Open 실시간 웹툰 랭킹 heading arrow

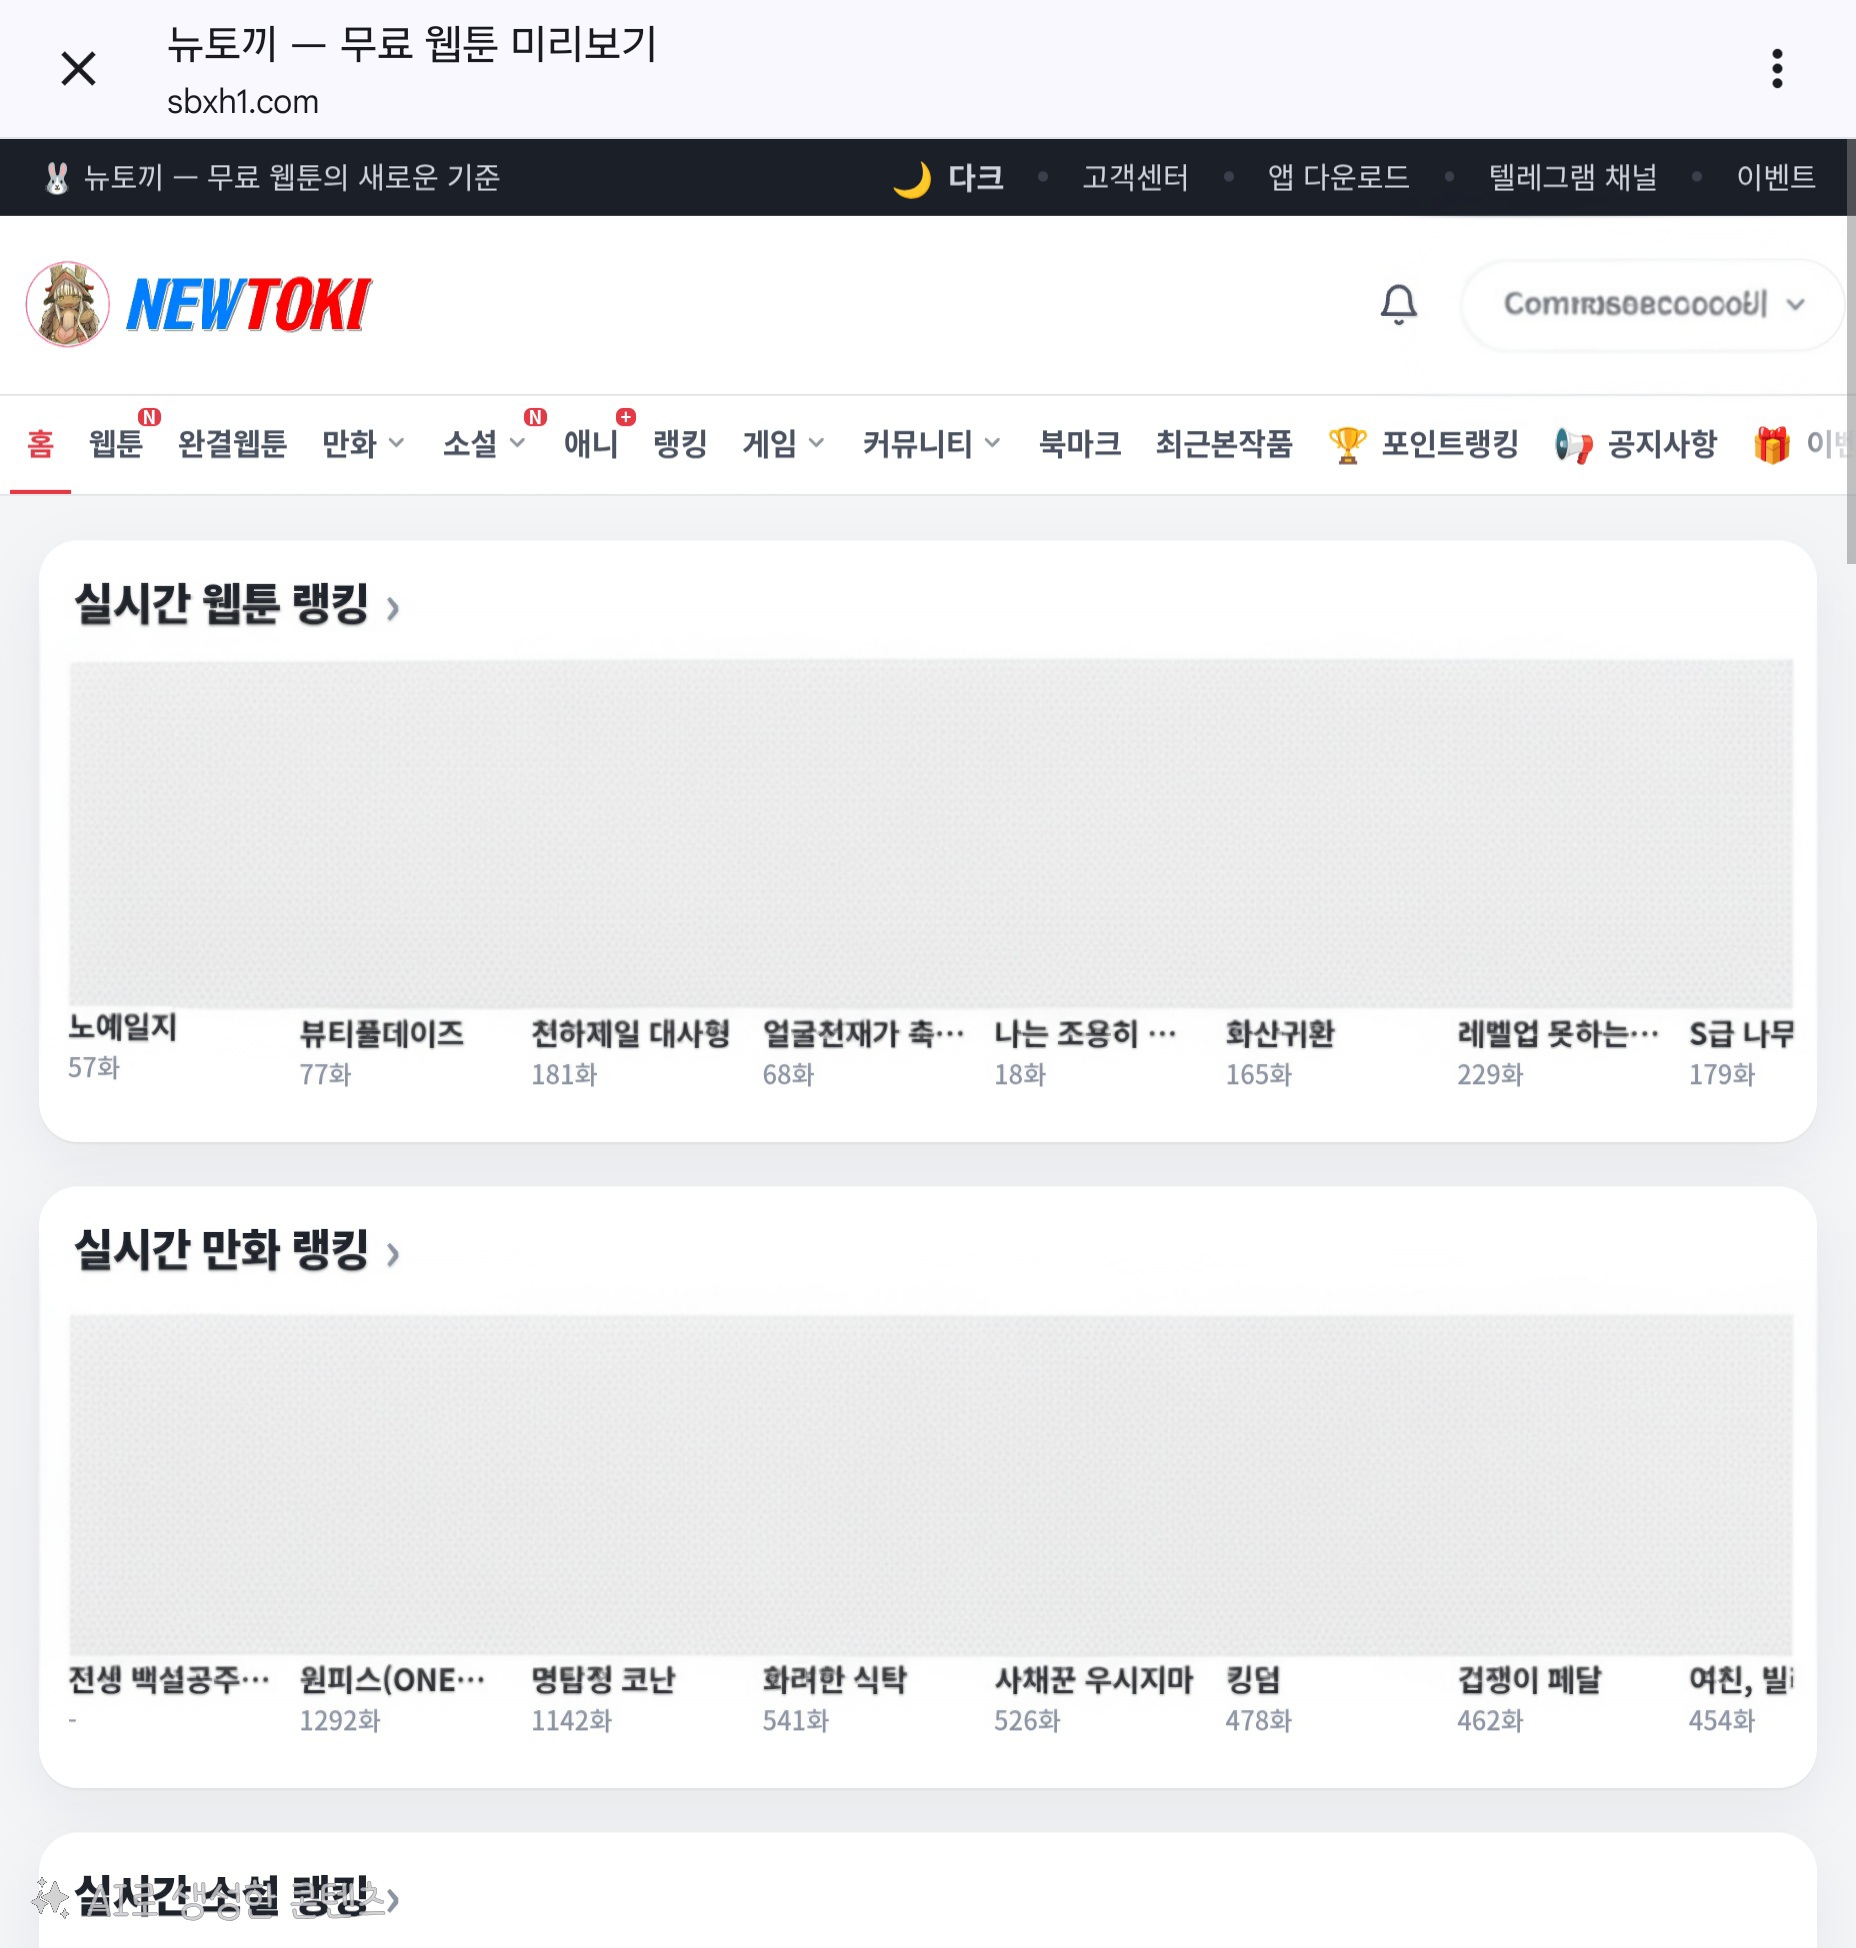pyautogui.click(x=393, y=608)
